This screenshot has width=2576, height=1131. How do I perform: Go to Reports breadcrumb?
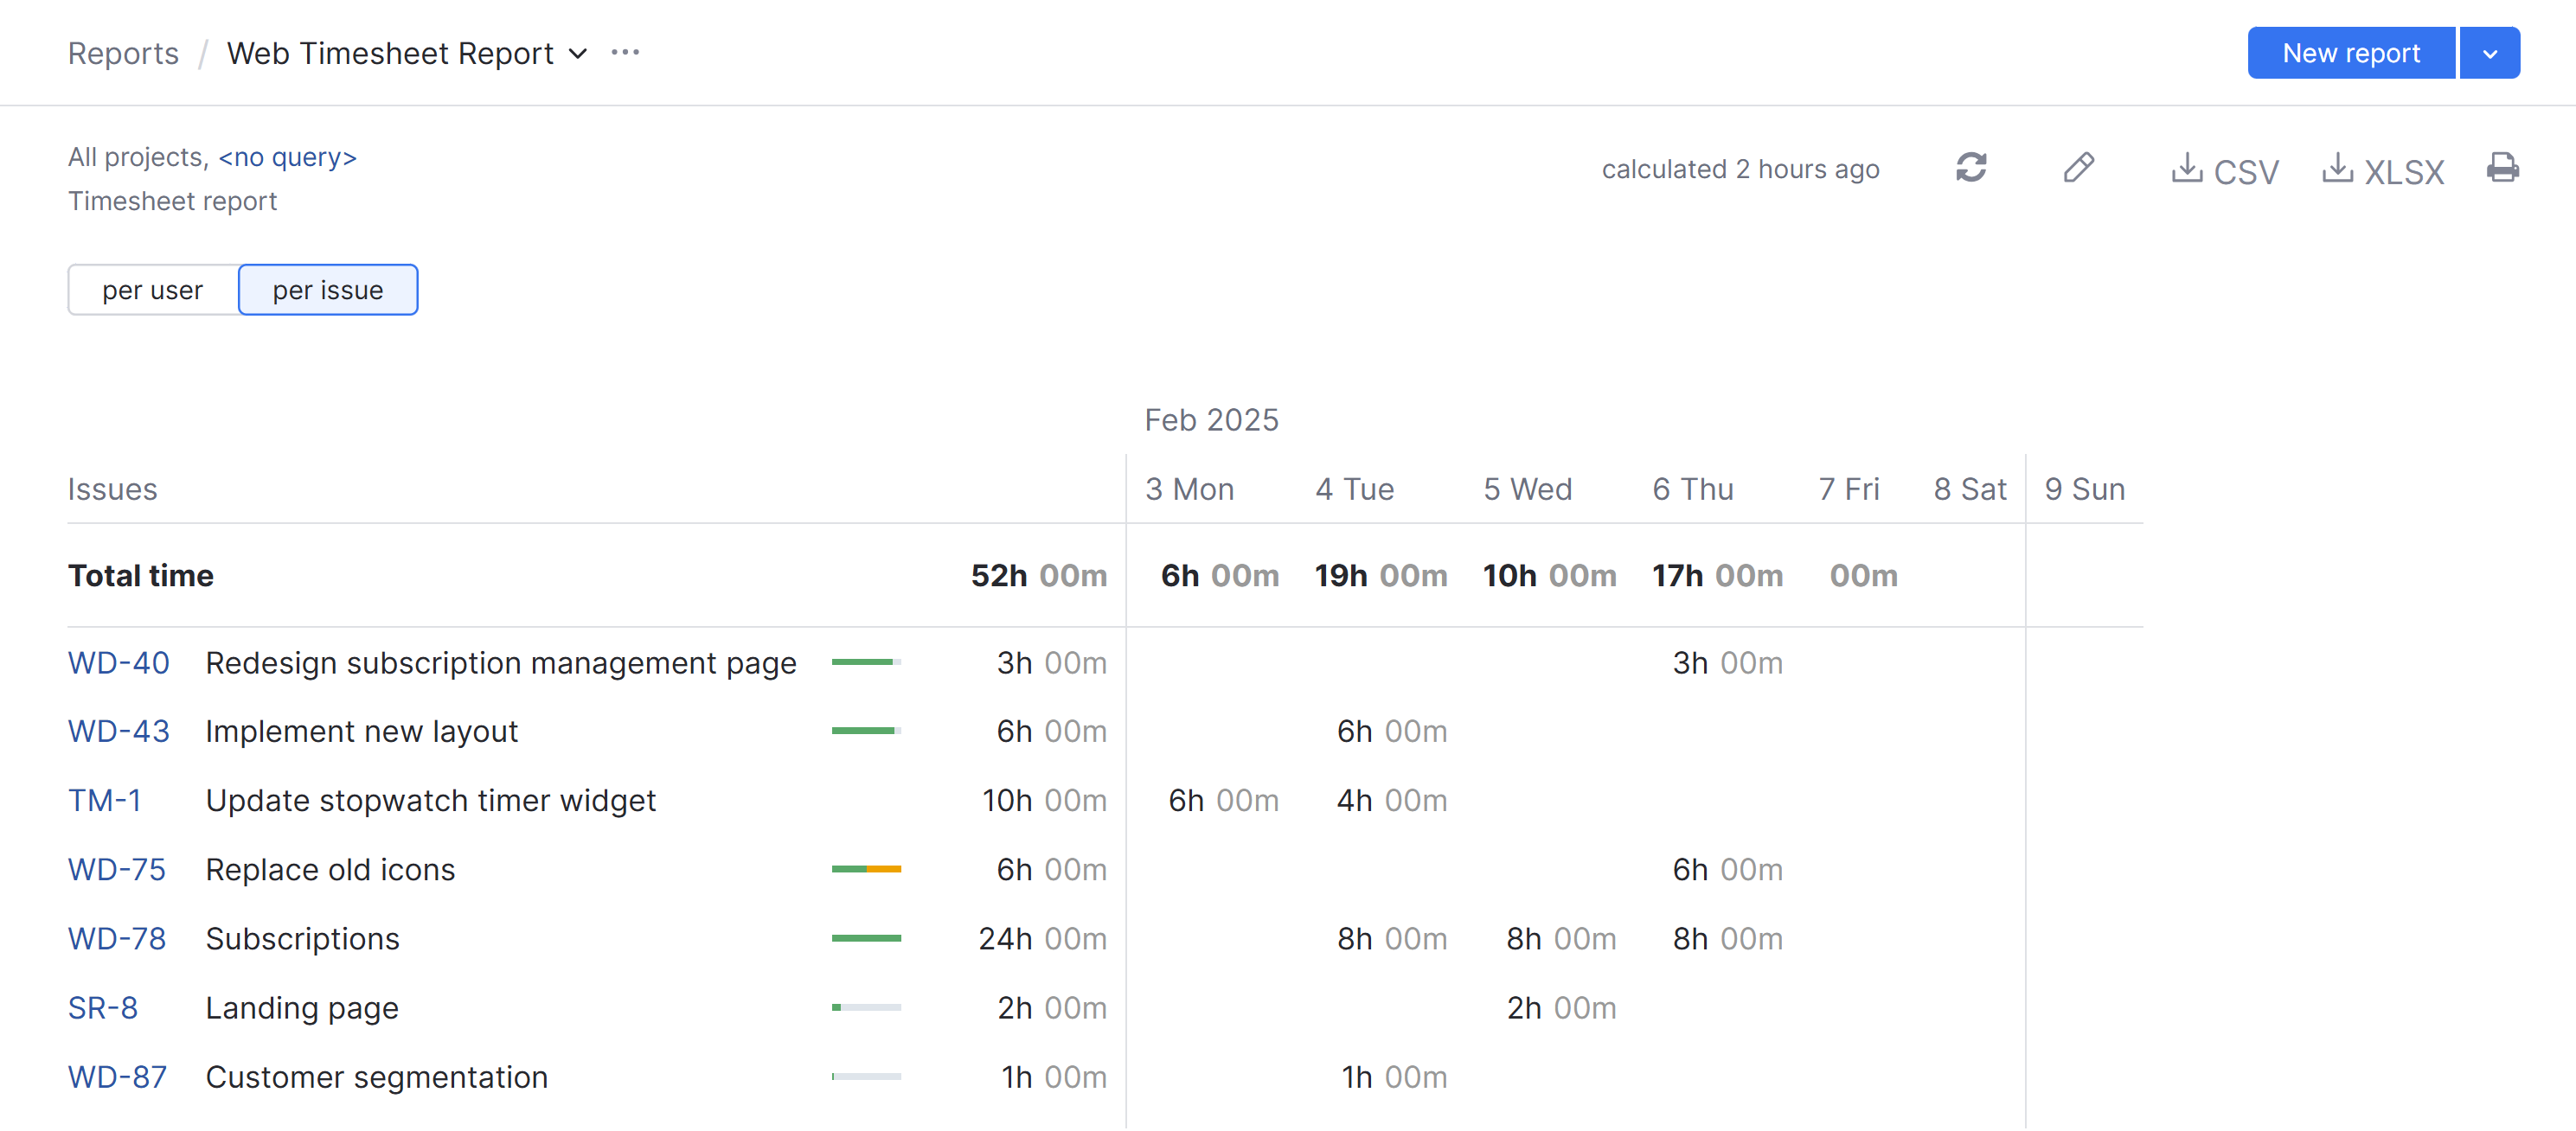tap(123, 54)
